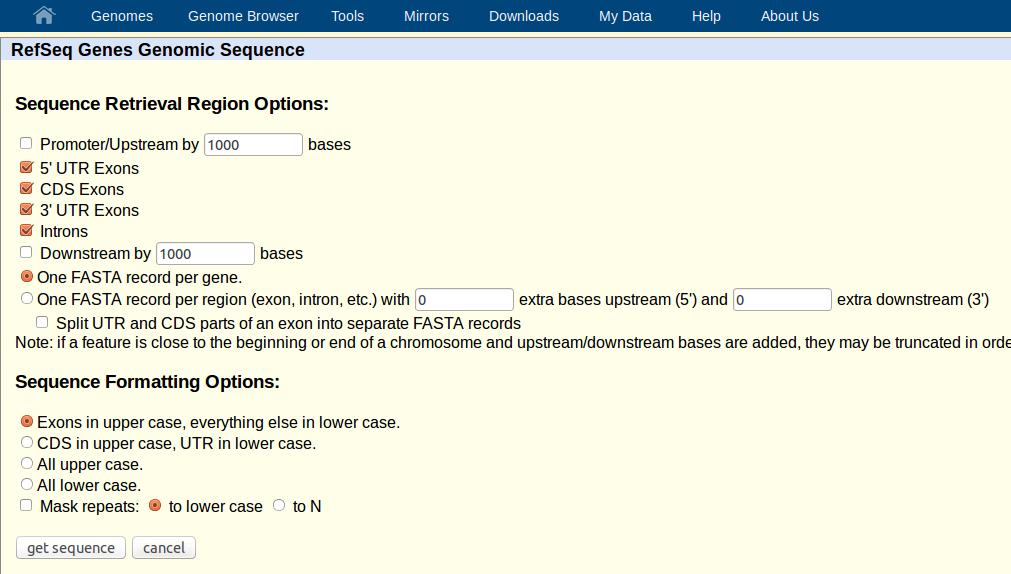
Task: Click the RefSeq Genes Genomic Sequence heading
Action: 158,50
